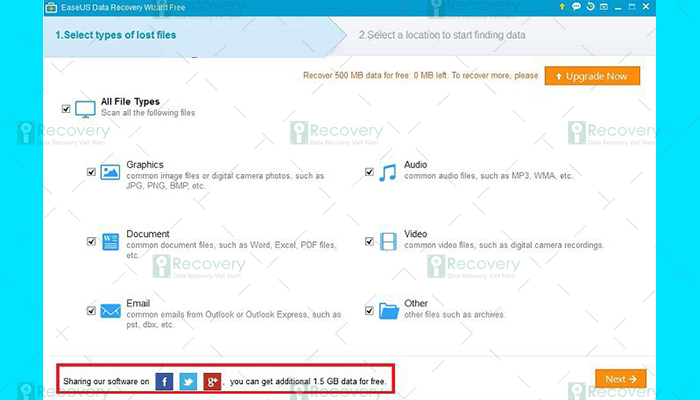Share software on Twitter
The height and width of the screenshot is (400, 700).
tap(188, 382)
